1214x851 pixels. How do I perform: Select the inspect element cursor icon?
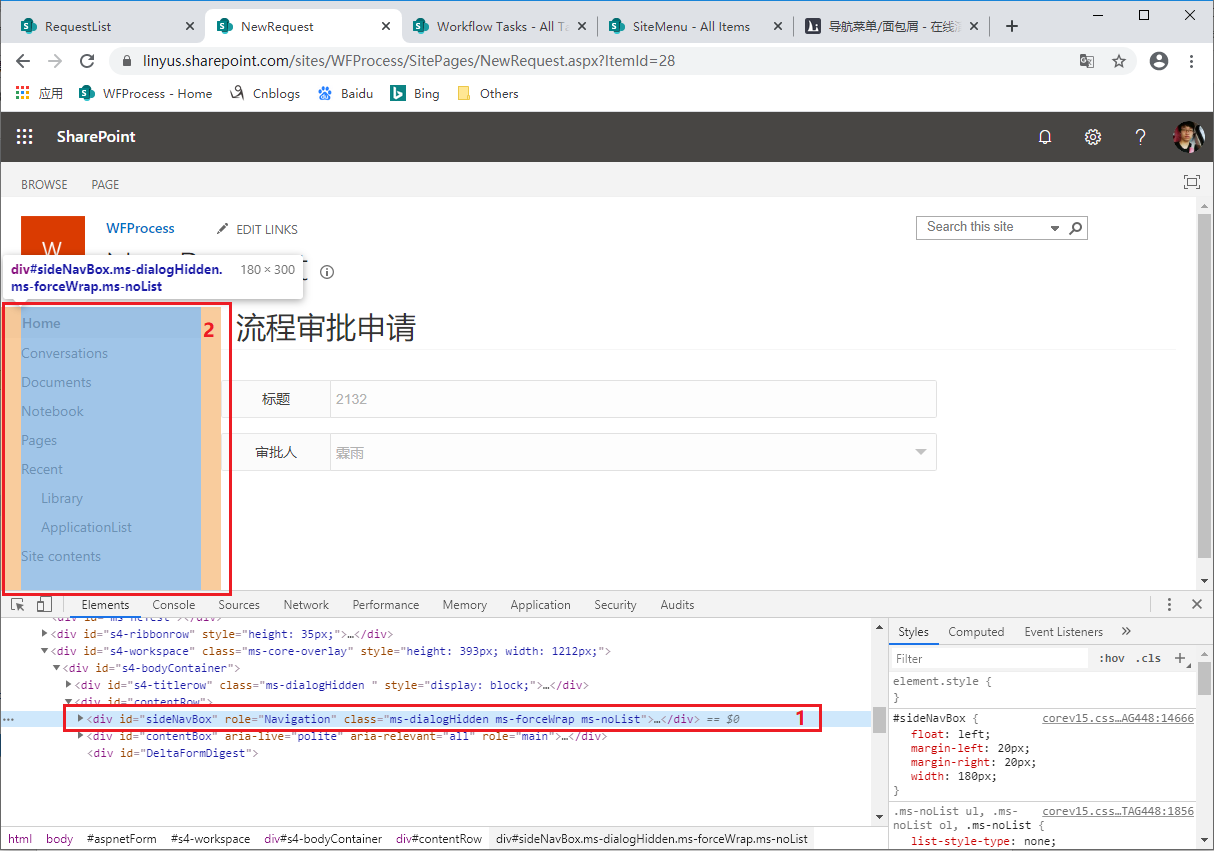17,604
